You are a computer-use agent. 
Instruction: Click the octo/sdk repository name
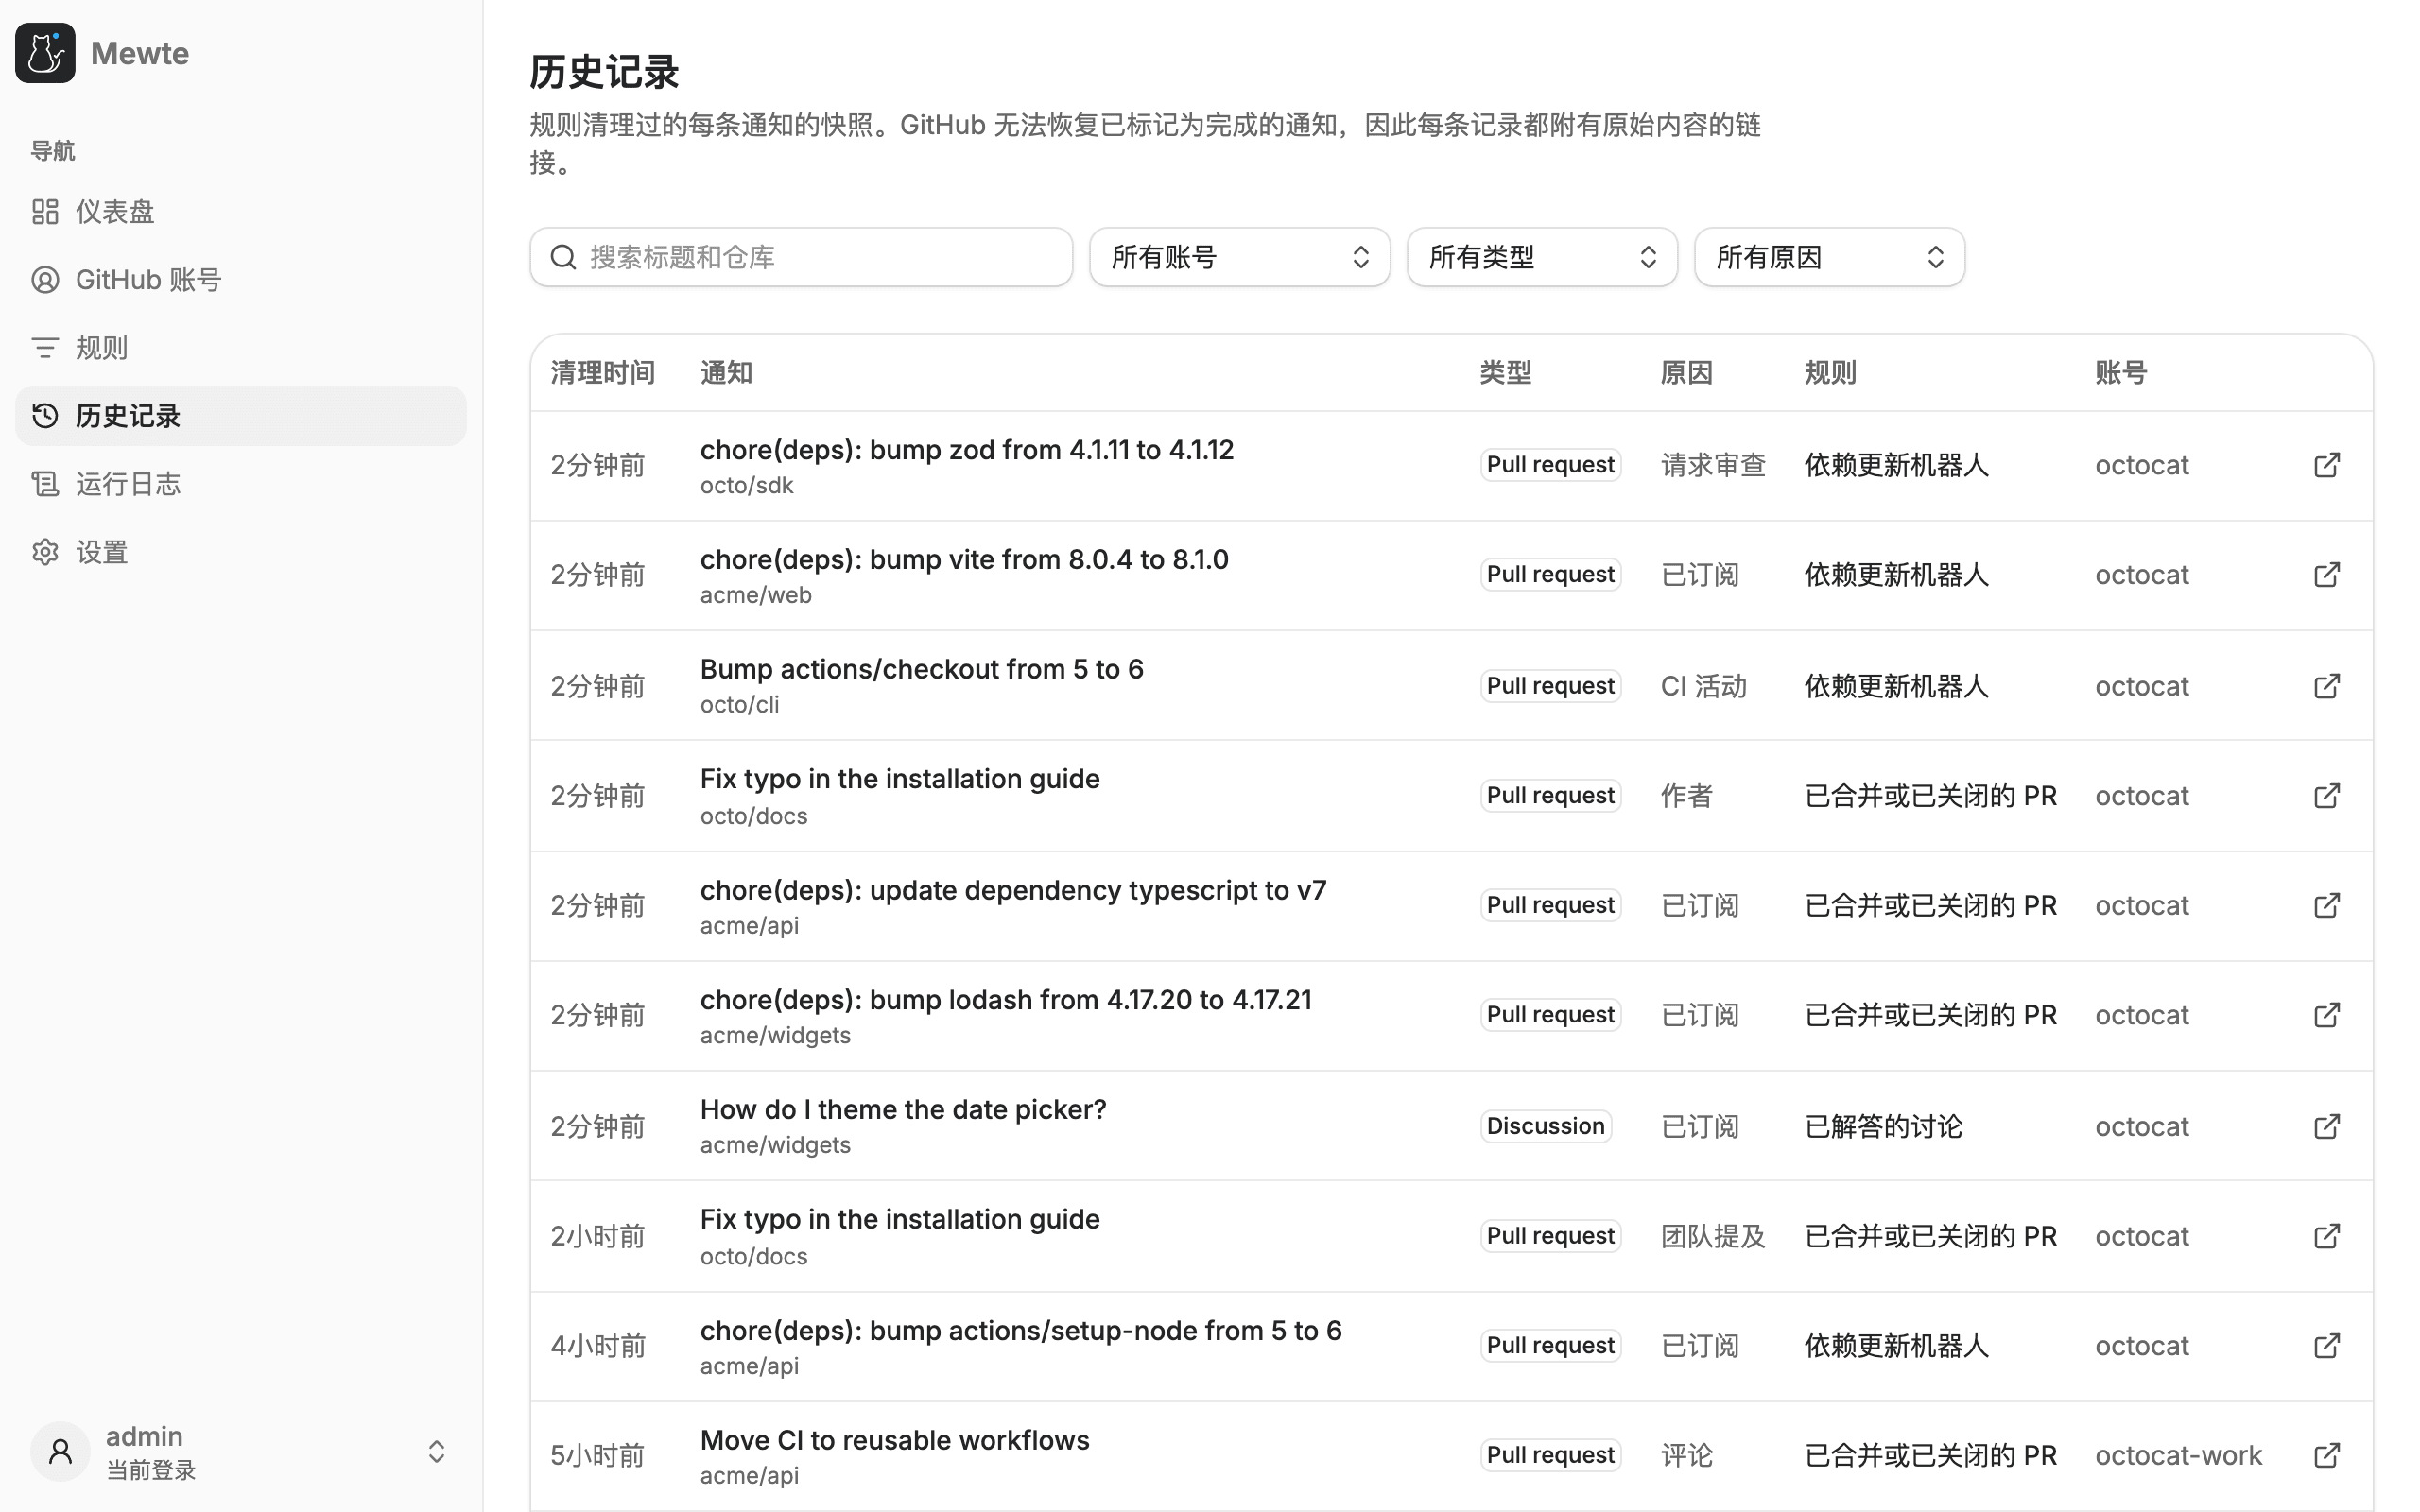tap(747, 485)
